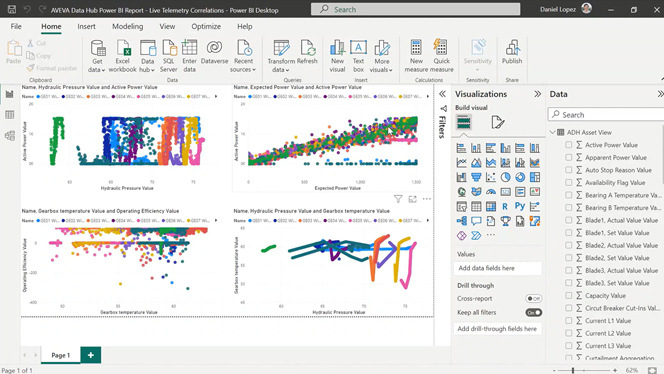Click Add data fields here well
The width and height of the screenshot is (664, 374).
pos(498,268)
